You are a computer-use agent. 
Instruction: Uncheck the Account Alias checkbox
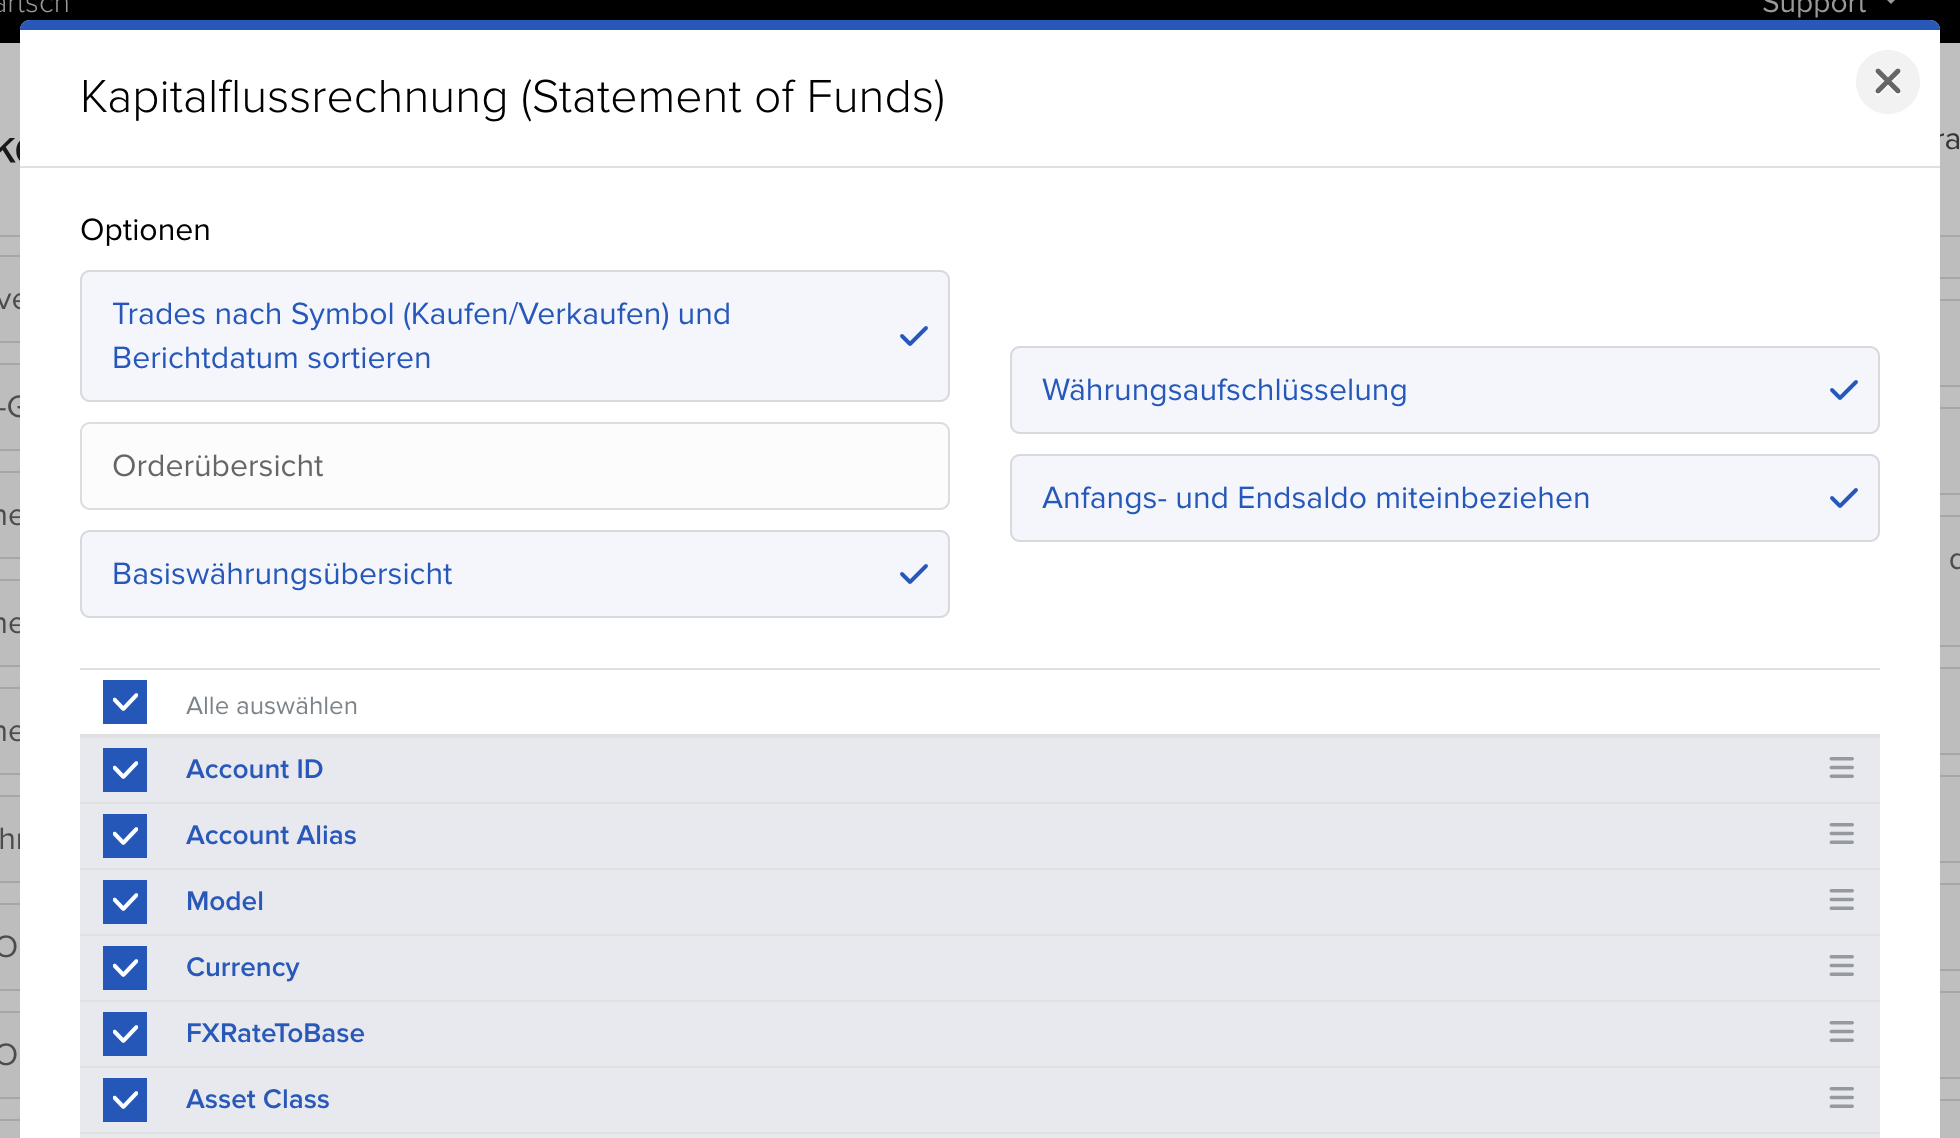125,836
